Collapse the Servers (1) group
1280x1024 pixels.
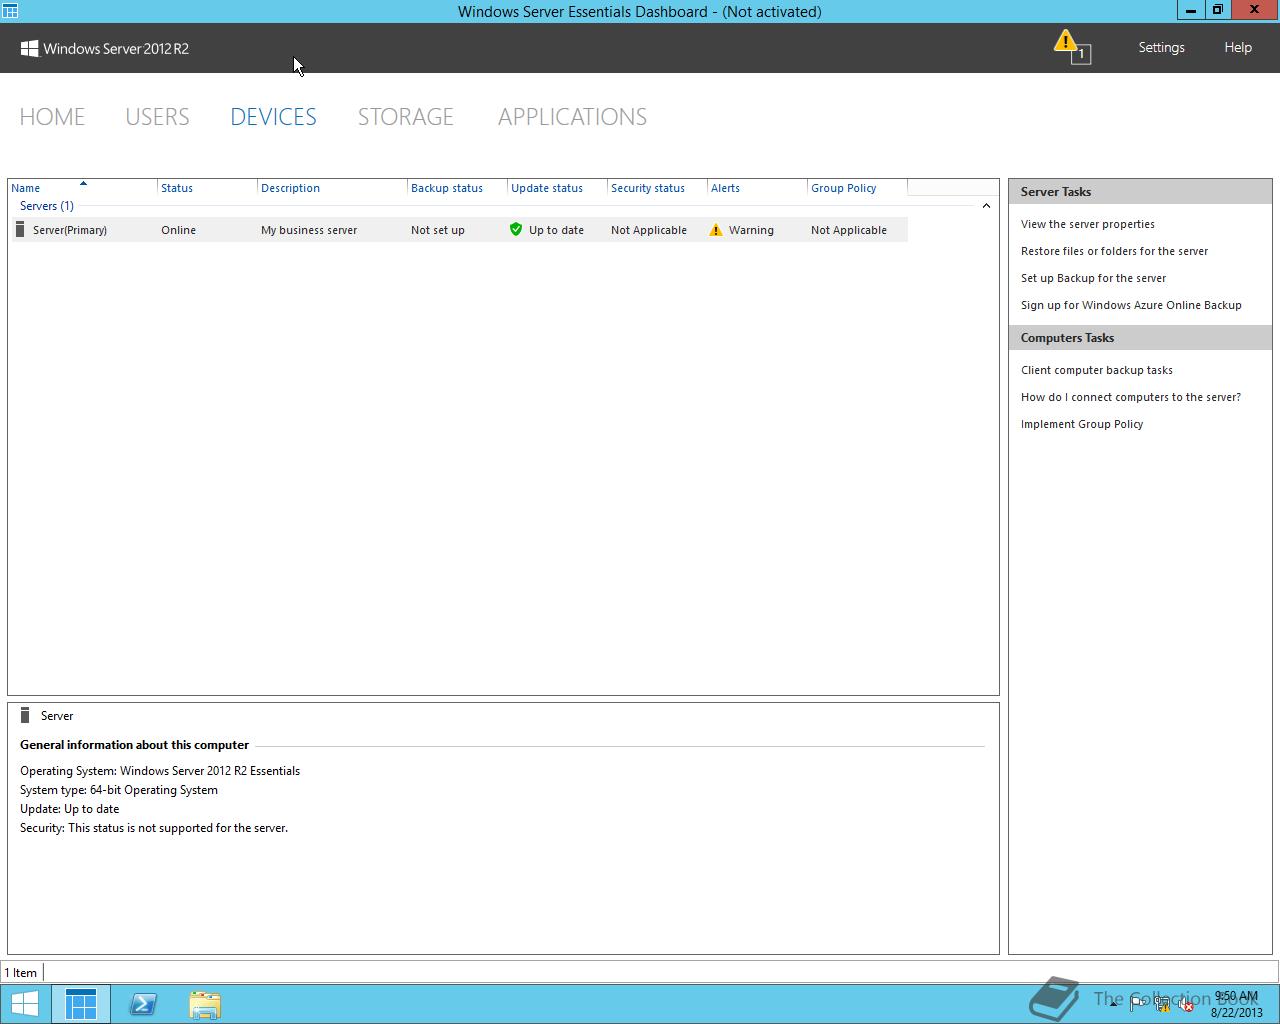pyautogui.click(x=986, y=206)
